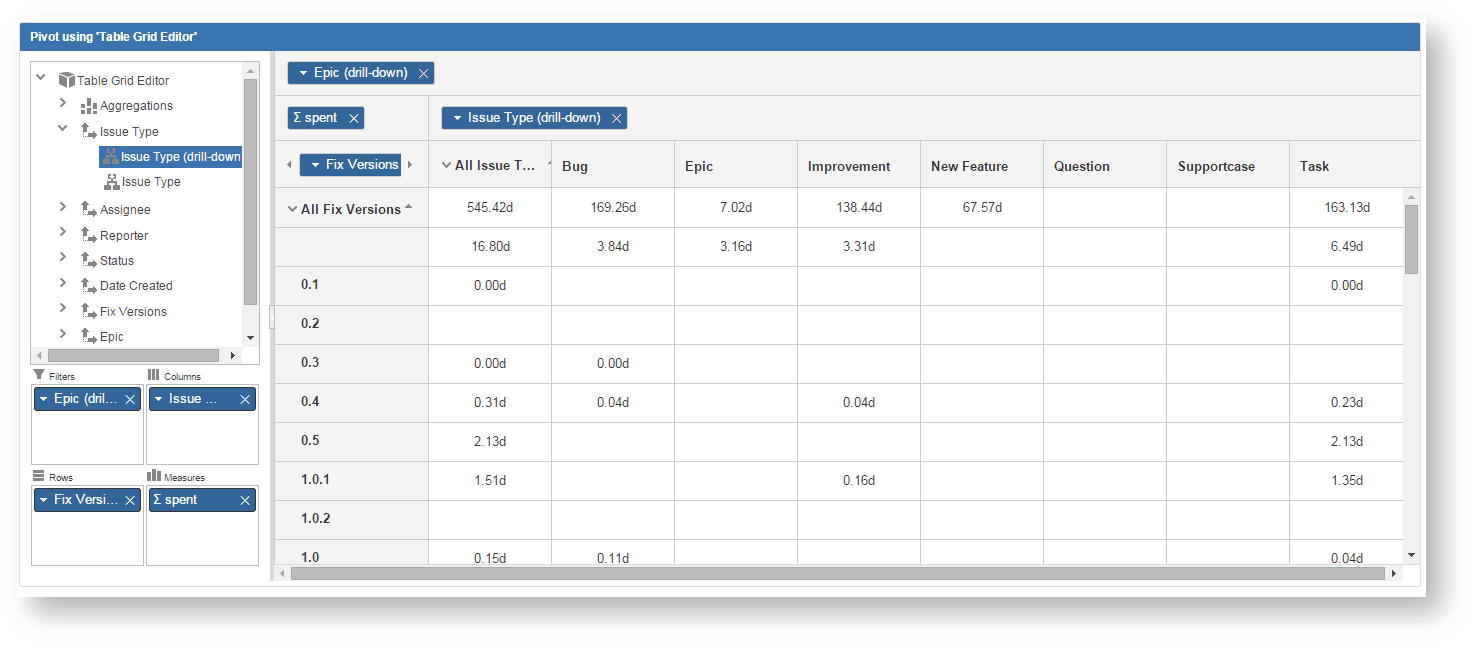The height and width of the screenshot is (645, 1474).
Task: Click the tree panel horizontal scrollbar
Action: 132,355
